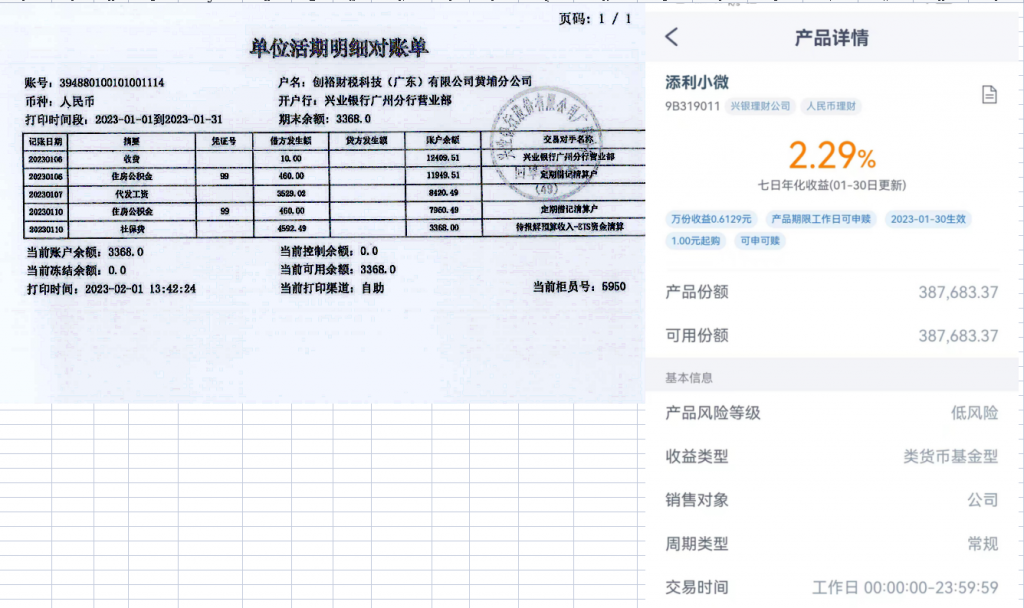Click the 销售对象 row label
1024x608 pixels.
tap(697, 500)
